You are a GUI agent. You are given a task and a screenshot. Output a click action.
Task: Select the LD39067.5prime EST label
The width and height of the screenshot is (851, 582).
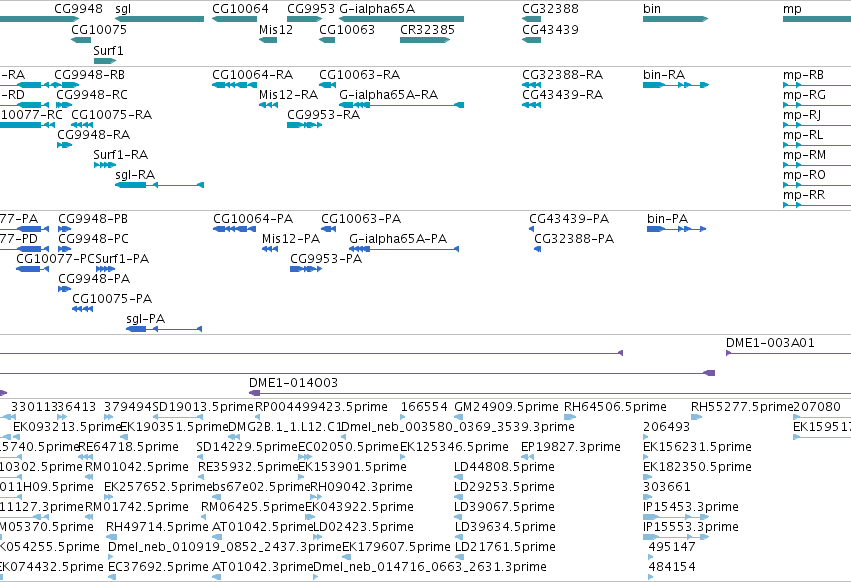pos(505,507)
